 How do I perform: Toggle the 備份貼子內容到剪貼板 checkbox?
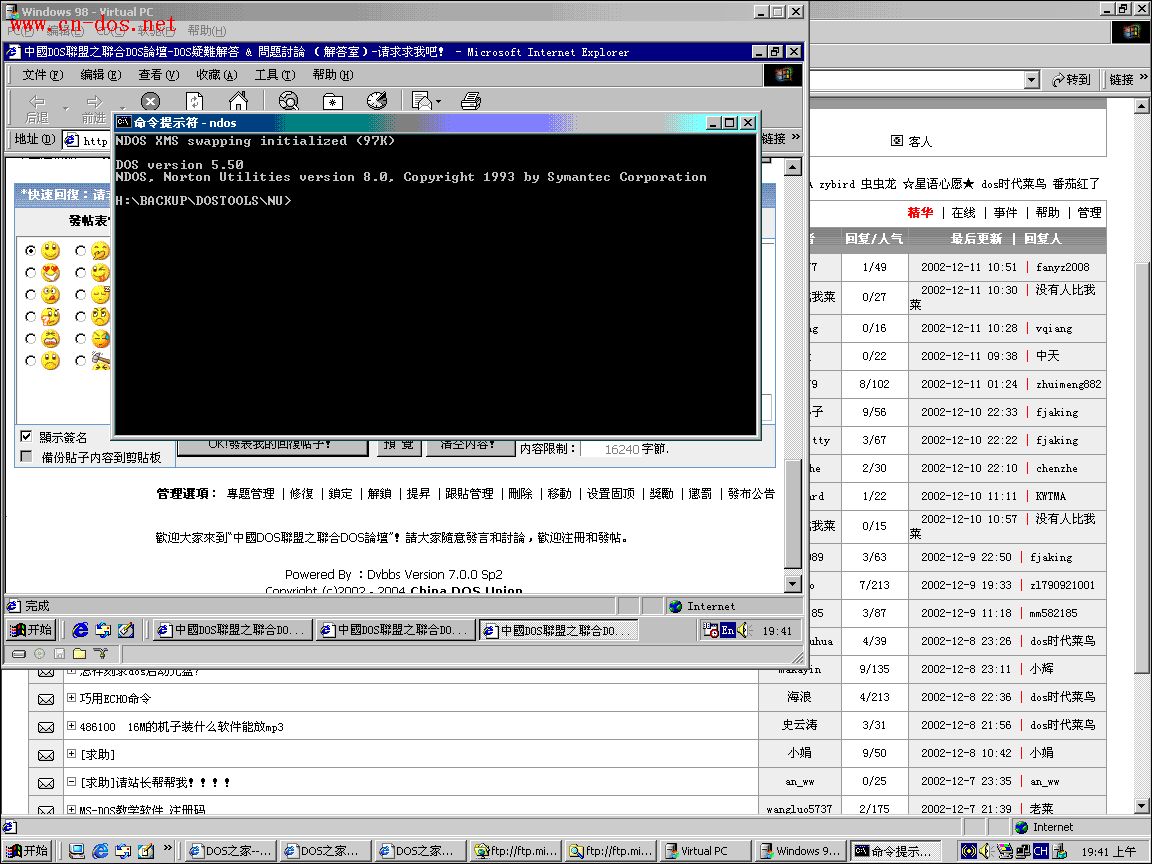[x=26, y=456]
